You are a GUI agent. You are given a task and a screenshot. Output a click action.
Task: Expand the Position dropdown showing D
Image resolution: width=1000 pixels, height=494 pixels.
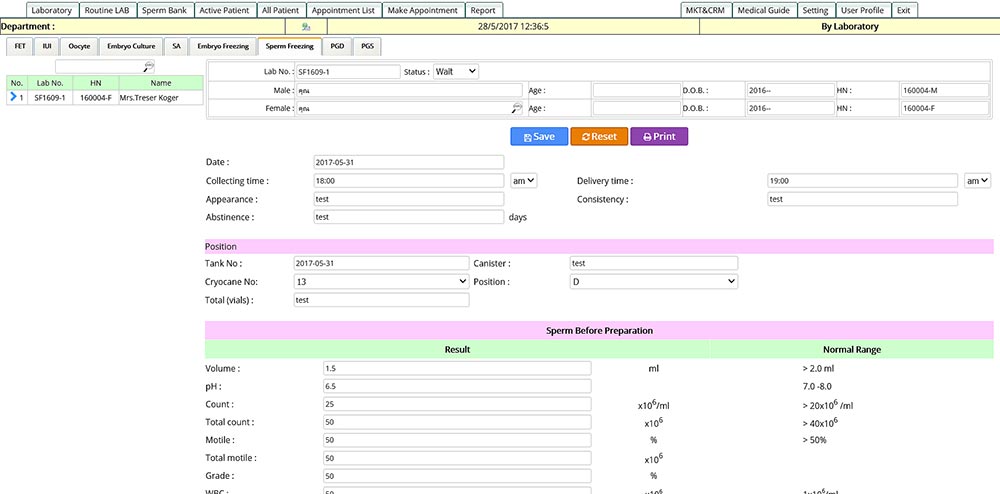coord(654,281)
